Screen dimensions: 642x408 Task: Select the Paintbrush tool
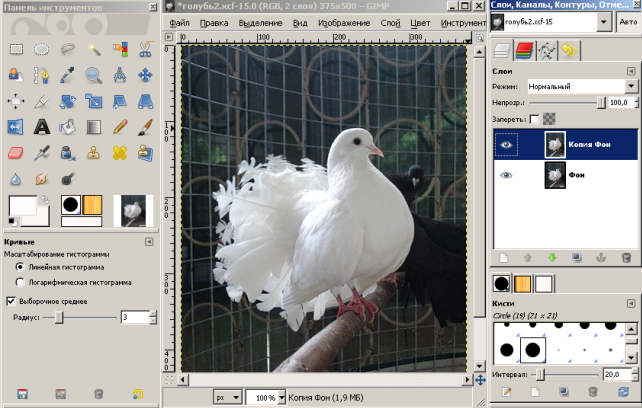pyautogui.click(x=145, y=127)
